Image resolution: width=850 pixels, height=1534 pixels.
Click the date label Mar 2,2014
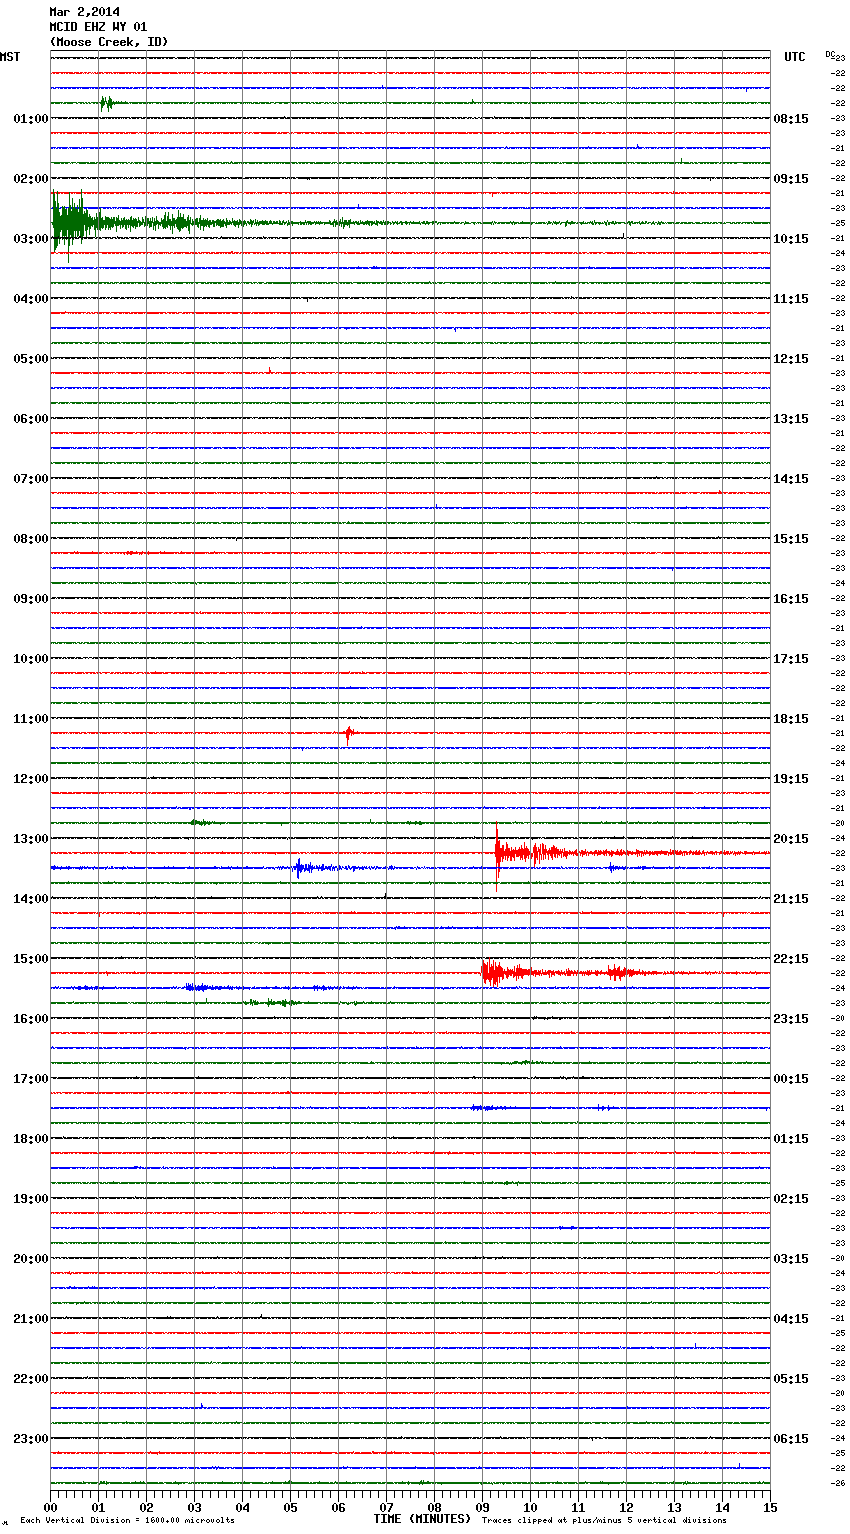tap(84, 12)
